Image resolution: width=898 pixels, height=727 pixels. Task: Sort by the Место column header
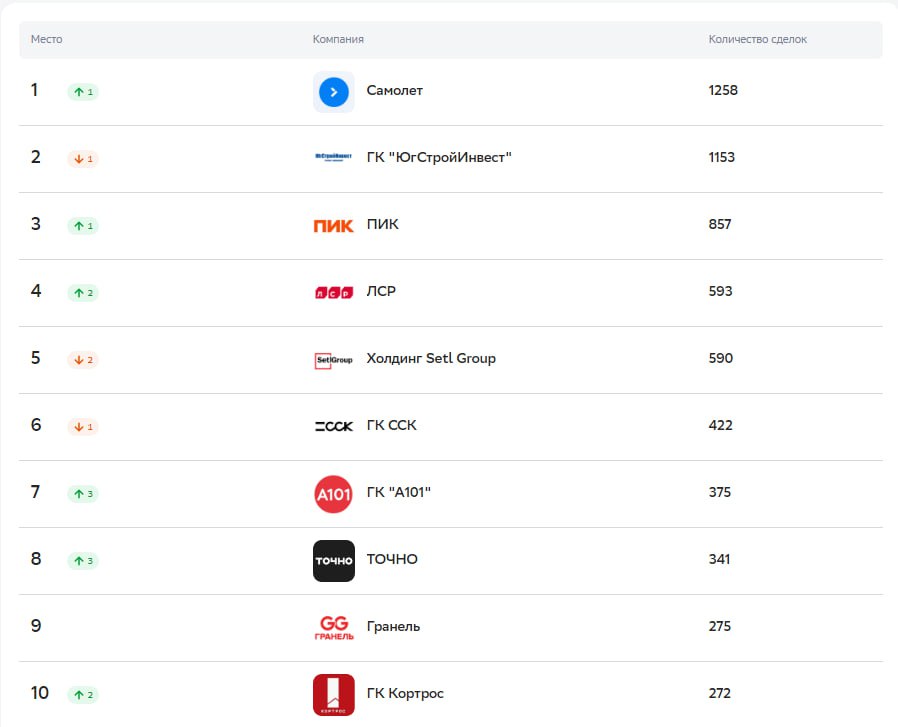coord(46,39)
